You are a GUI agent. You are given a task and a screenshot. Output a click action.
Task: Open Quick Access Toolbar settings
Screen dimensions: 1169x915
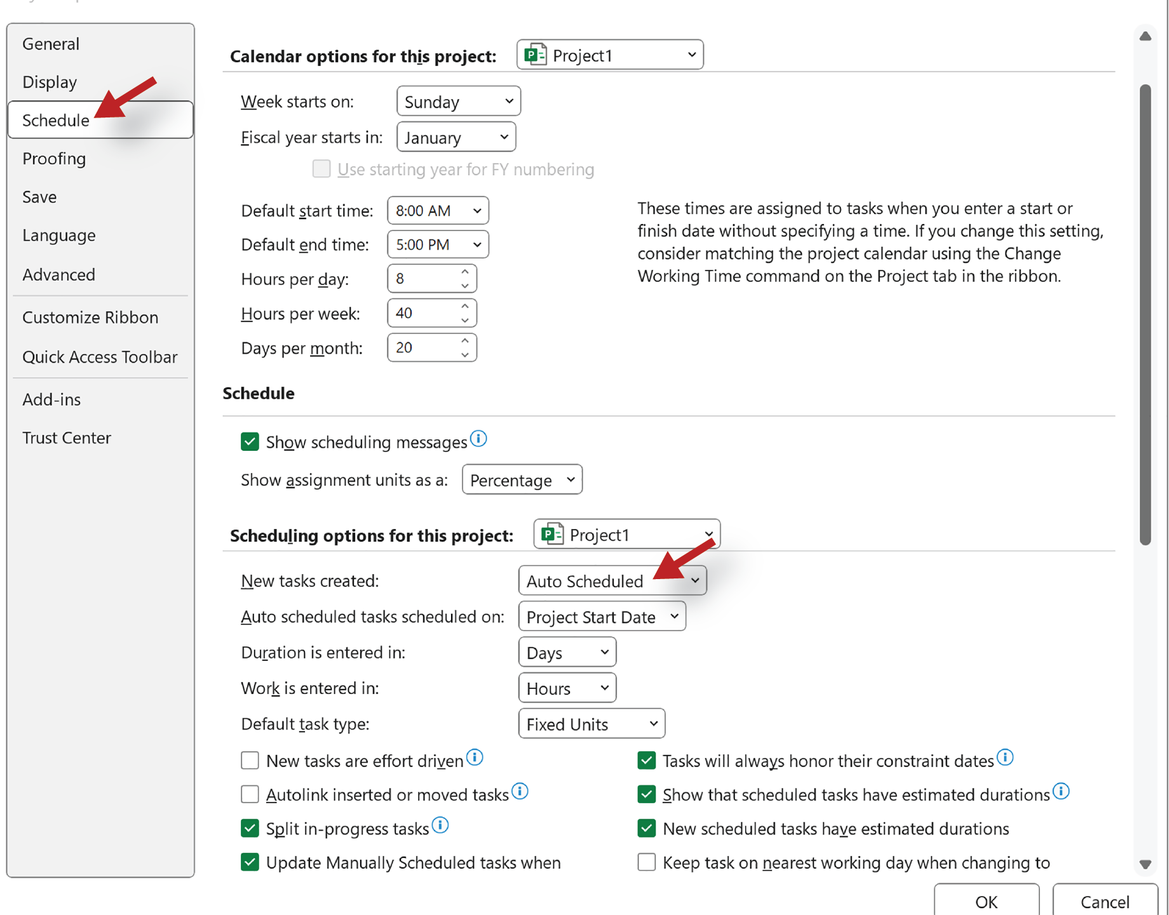coord(100,356)
